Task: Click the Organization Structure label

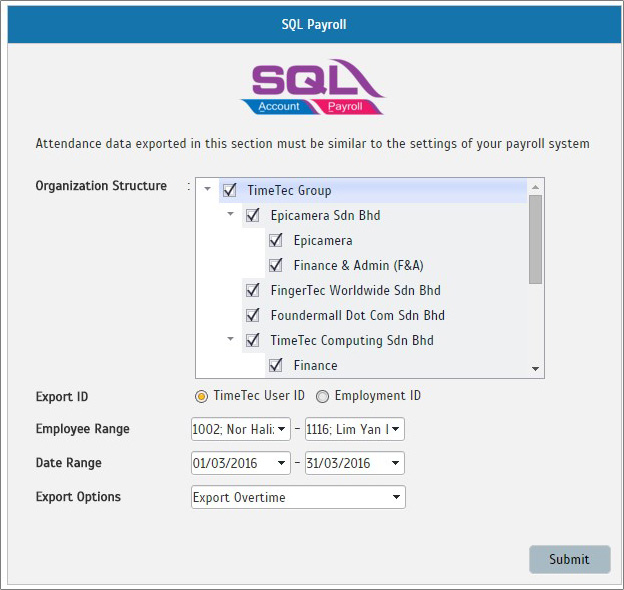Action: click(x=101, y=186)
